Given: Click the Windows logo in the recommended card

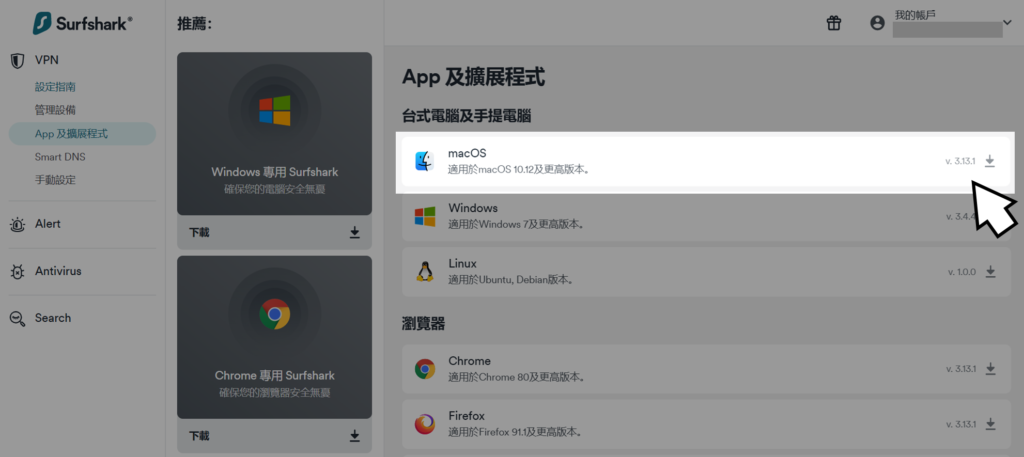Looking at the screenshot, I should tap(274, 110).
